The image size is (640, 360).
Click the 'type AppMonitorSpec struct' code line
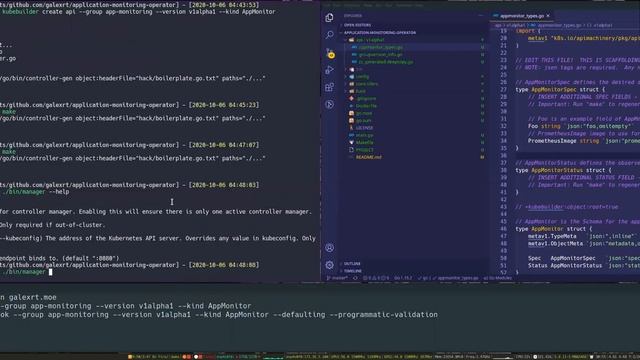(560, 89)
